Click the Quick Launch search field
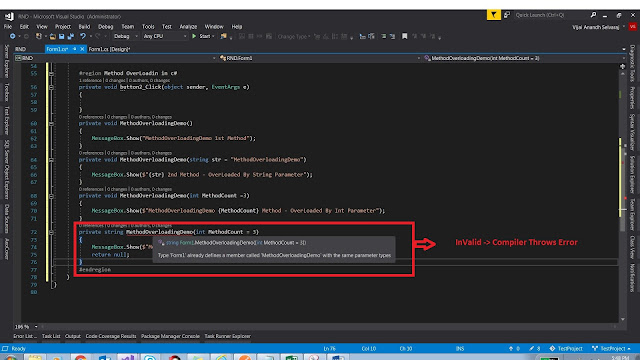This screenshot has width=640, height=360. click(551, 15)
